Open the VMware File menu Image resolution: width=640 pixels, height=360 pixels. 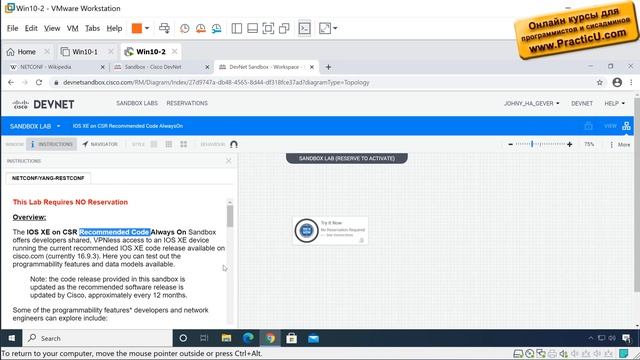(12, 28)
